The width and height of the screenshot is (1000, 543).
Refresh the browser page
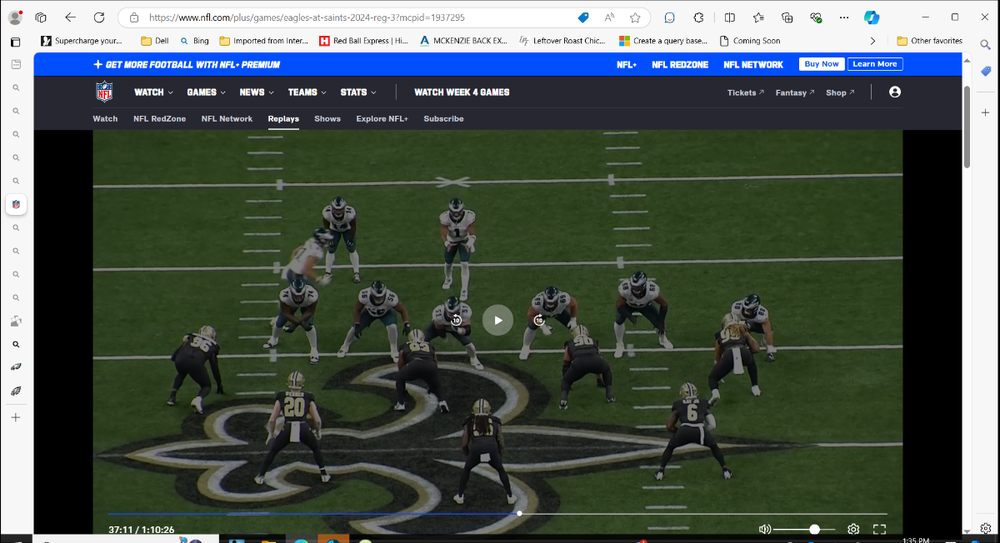99,17
